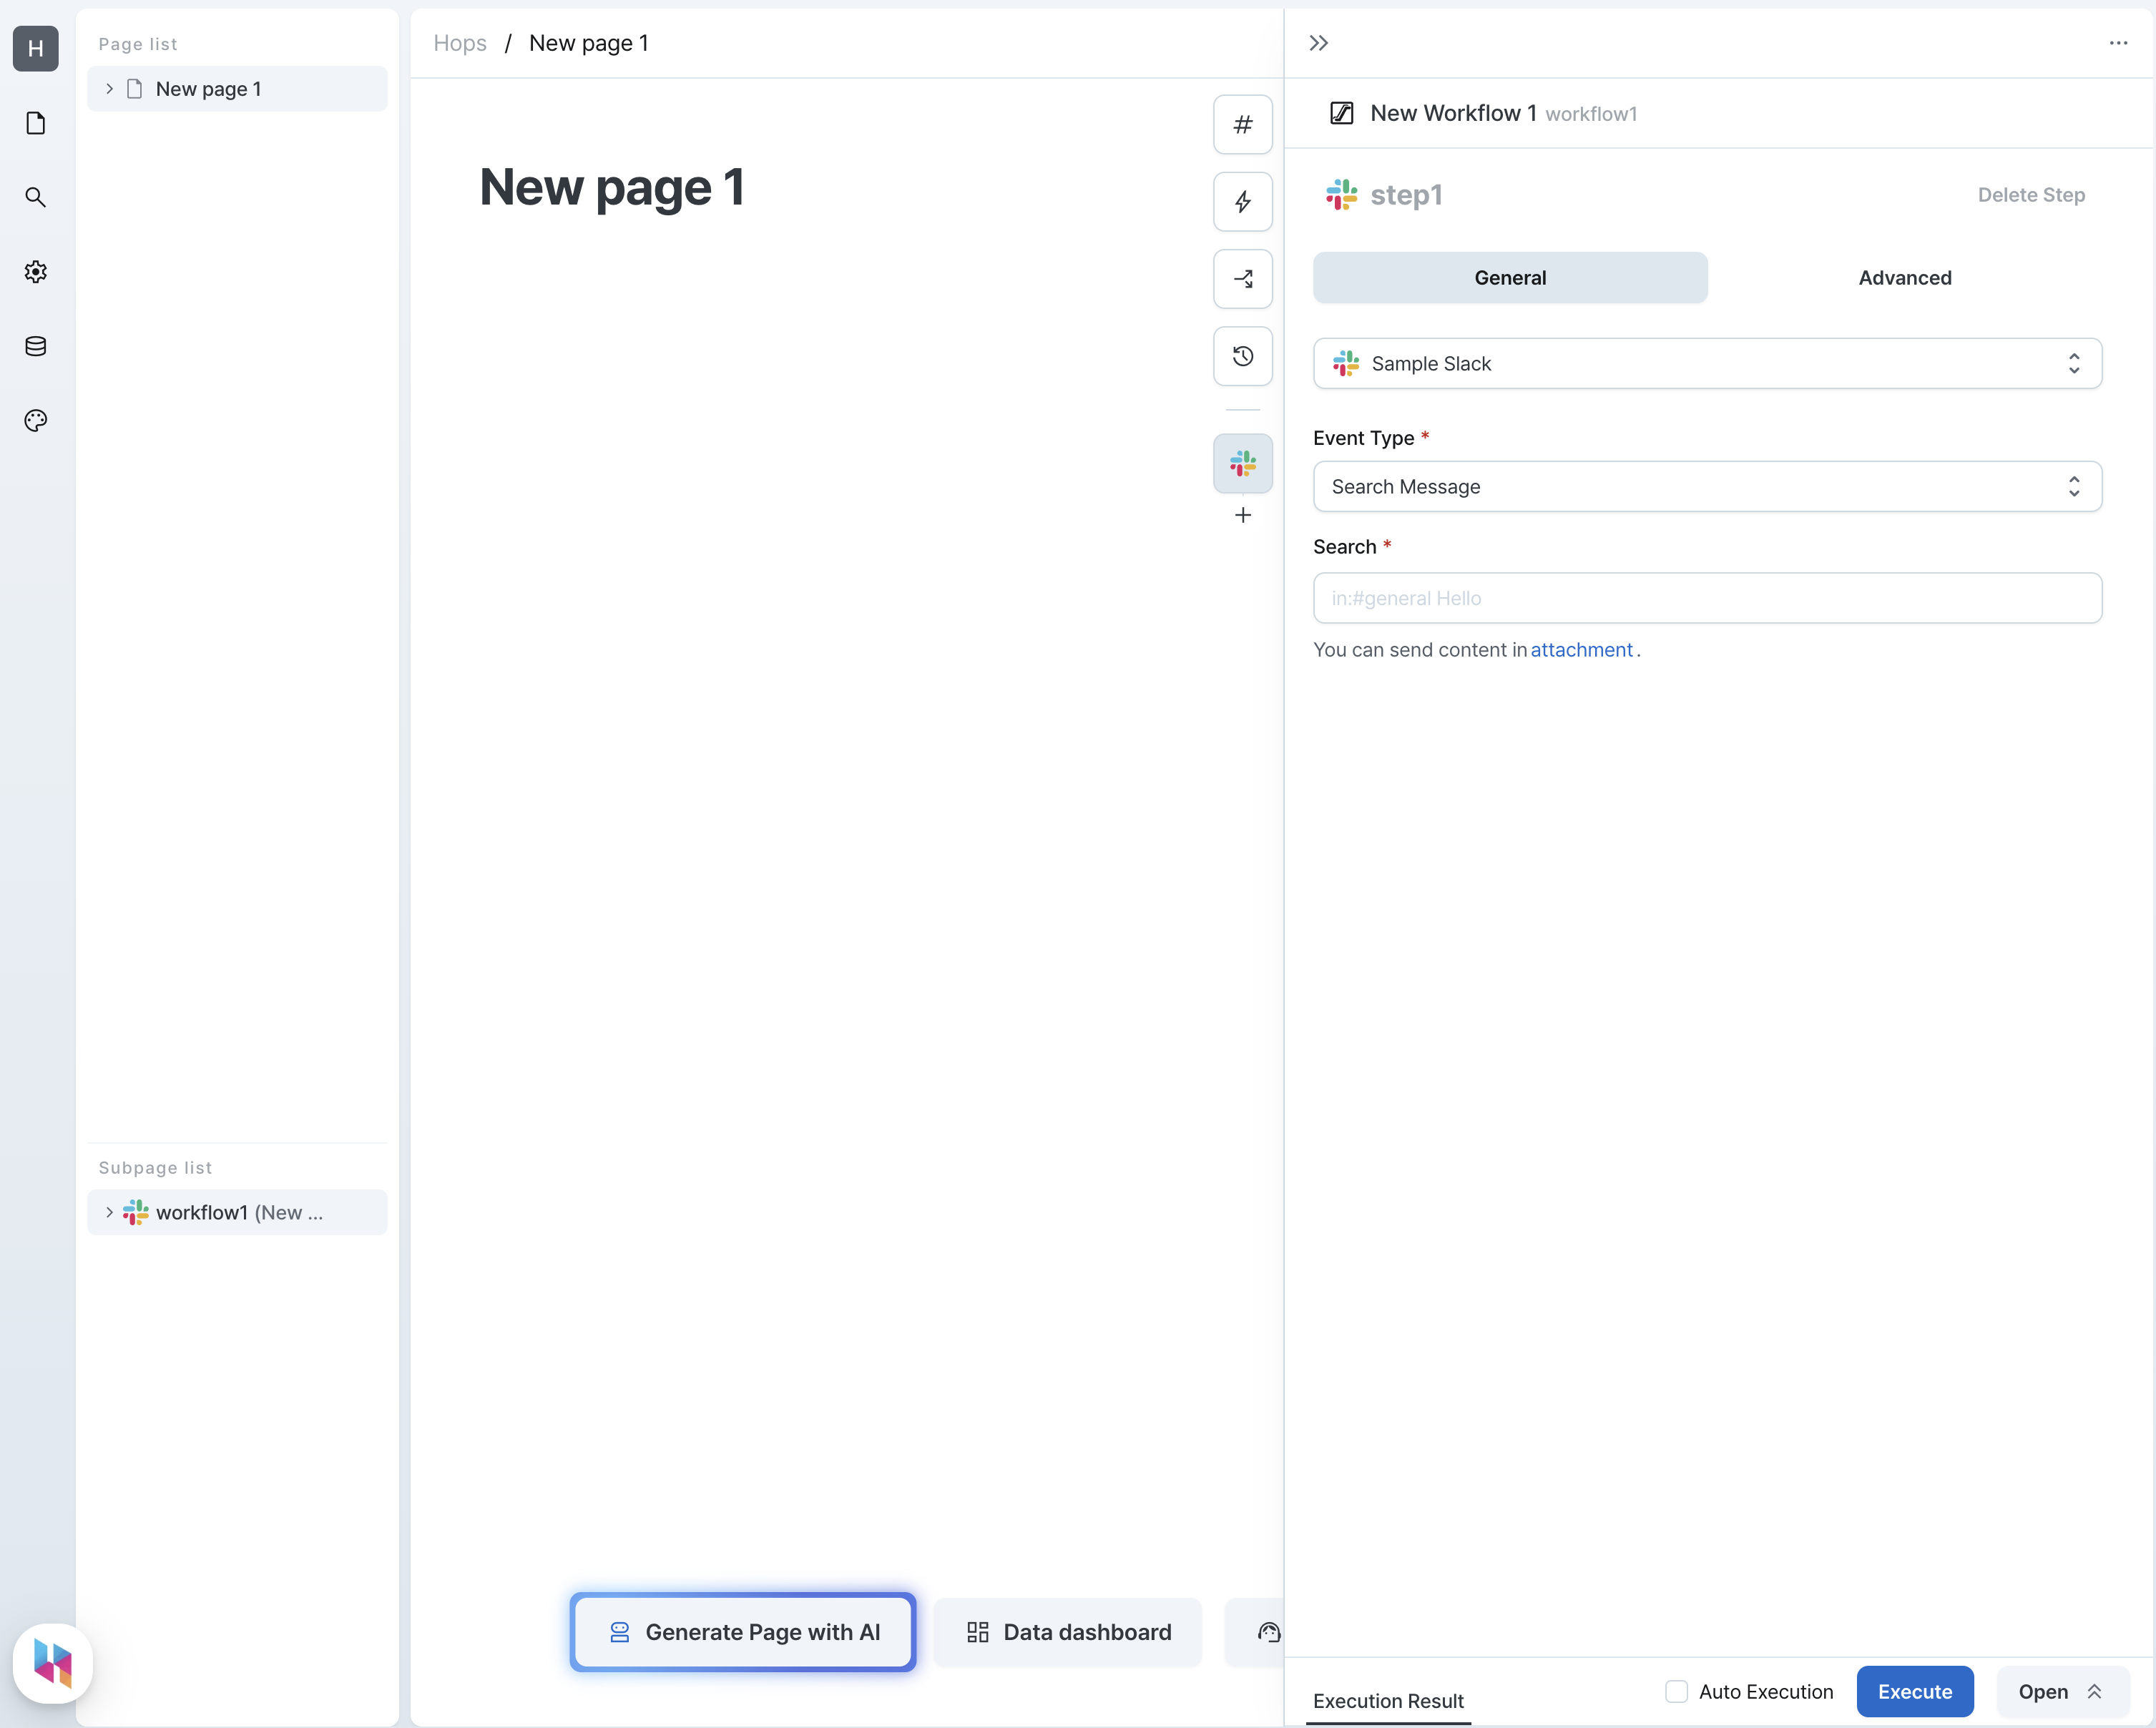
Task: Select the Slack step icon in toolbar
Action: tap(1242, 463)
